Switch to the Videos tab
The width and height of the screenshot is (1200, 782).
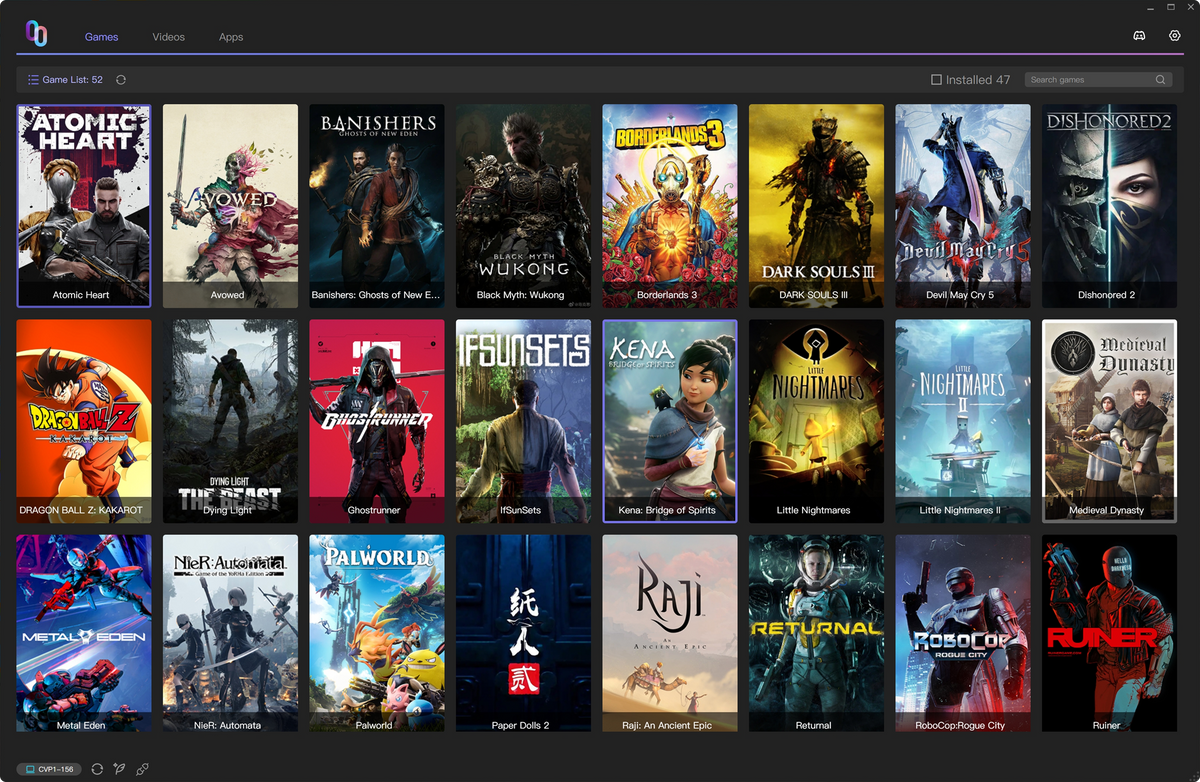(x=168, y=37)
